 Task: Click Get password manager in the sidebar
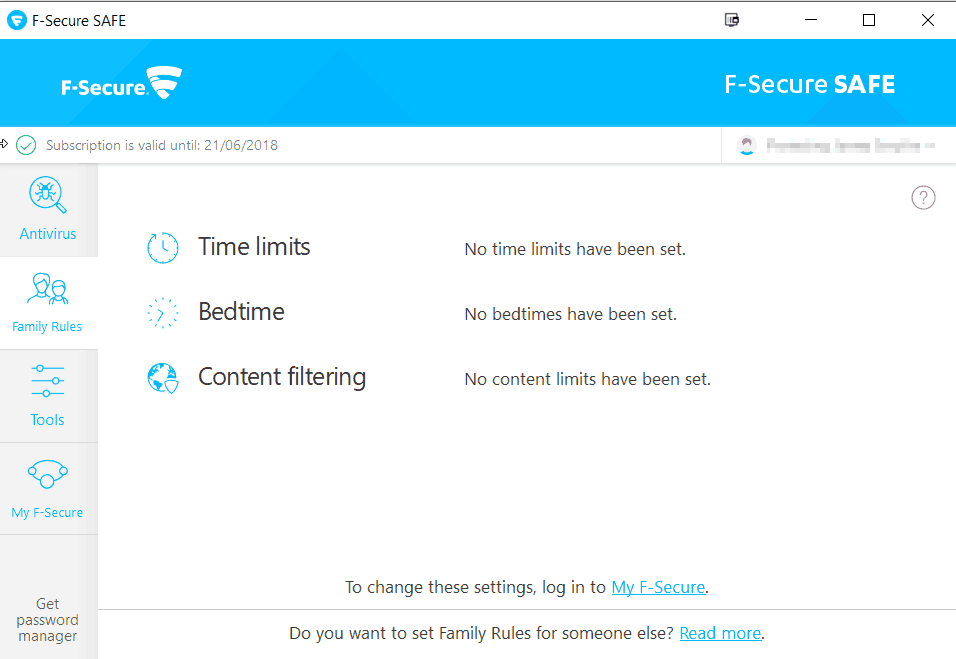coord(48,619)
